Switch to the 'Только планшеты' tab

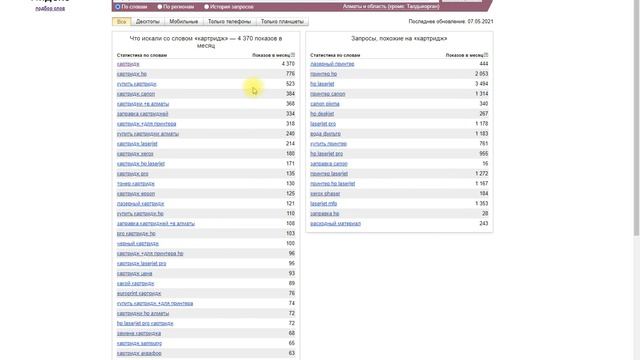[282, 22]
